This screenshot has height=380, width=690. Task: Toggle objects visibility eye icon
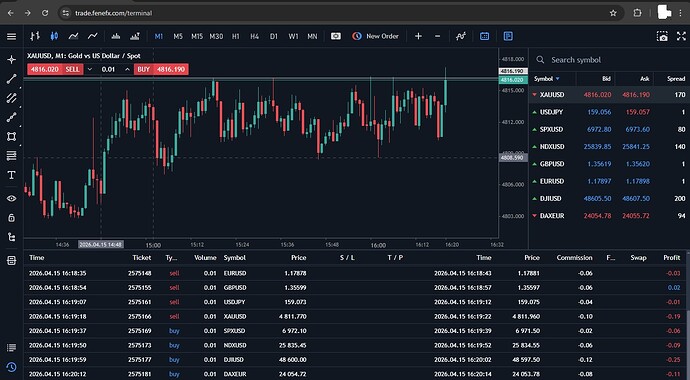11,198
